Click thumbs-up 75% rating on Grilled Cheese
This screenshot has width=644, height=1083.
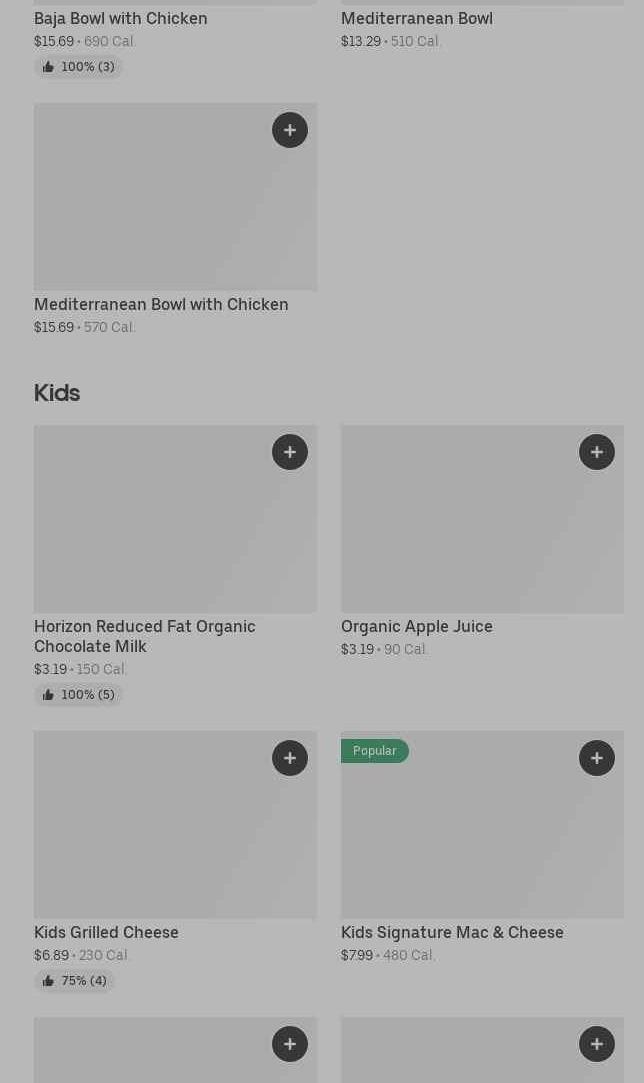click(74, 981)
